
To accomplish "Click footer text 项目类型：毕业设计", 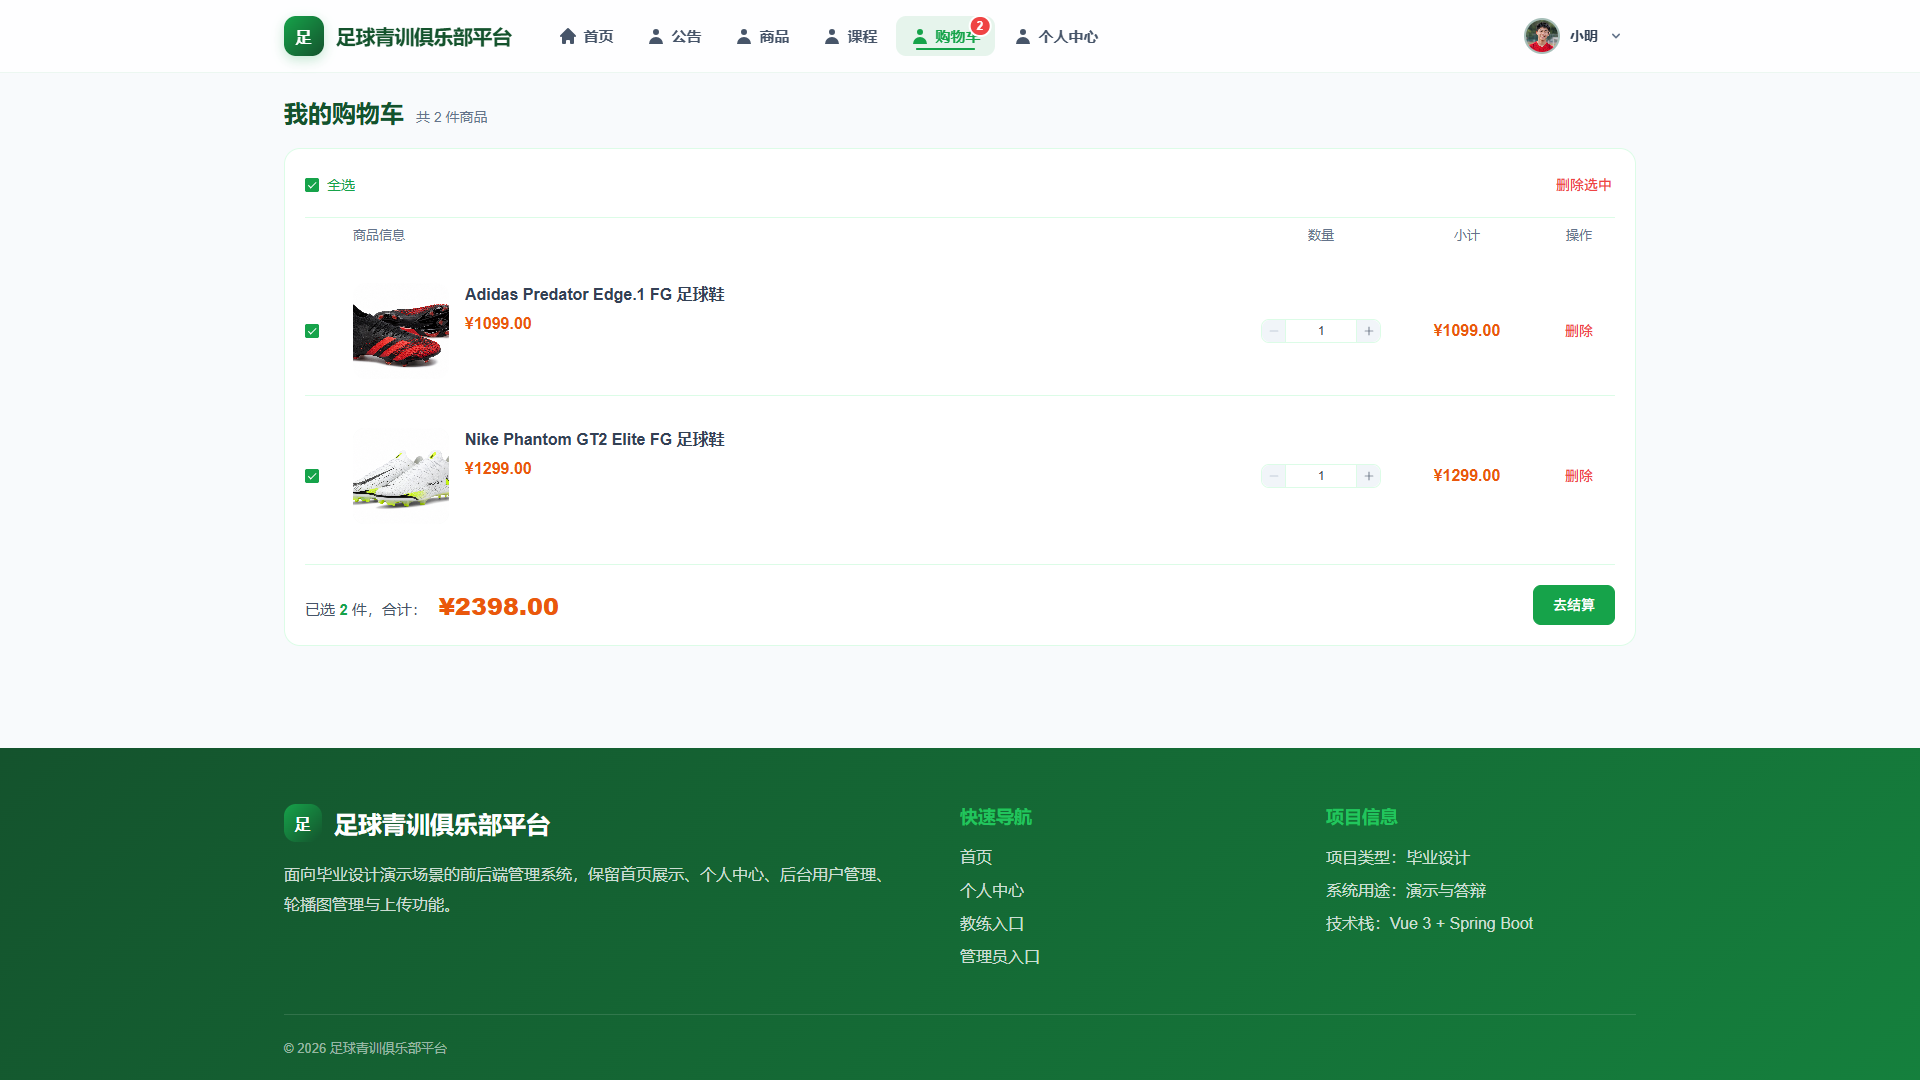I will (x=1398, y=857).
